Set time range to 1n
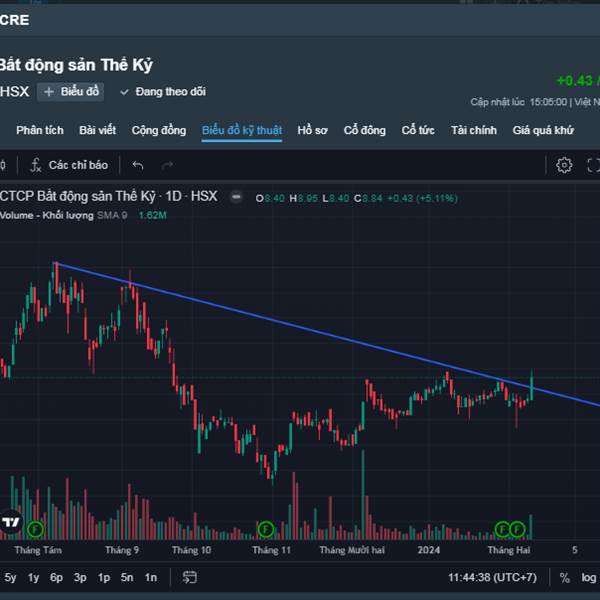600x600 pixels. [x=151, y=577]
